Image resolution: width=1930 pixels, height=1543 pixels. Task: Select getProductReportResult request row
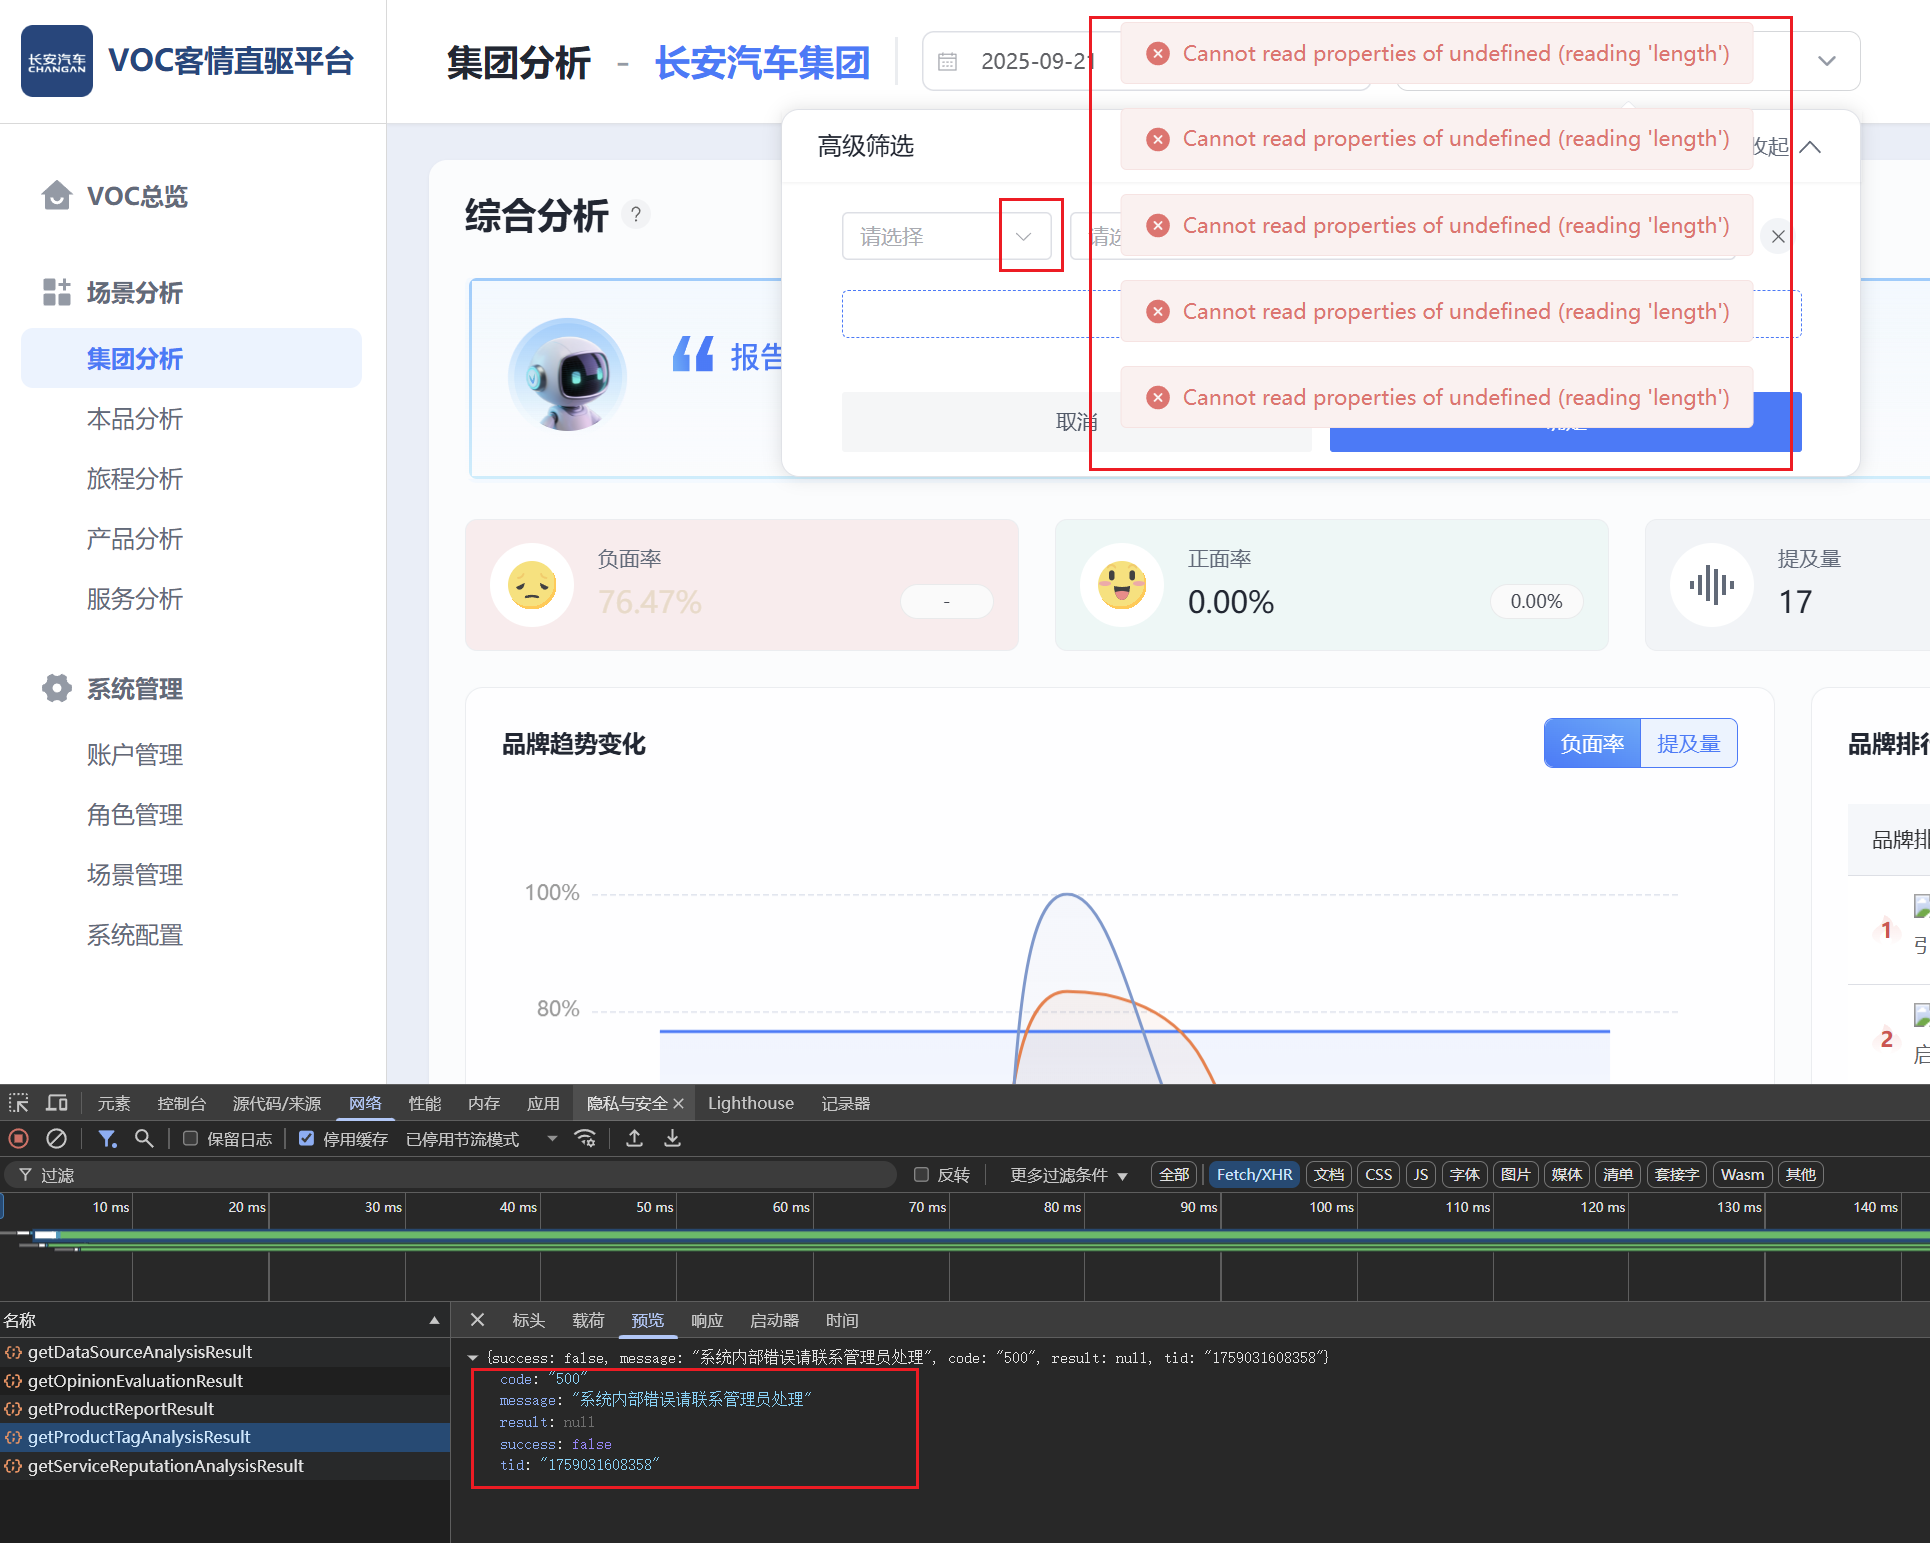[121, 1408]
